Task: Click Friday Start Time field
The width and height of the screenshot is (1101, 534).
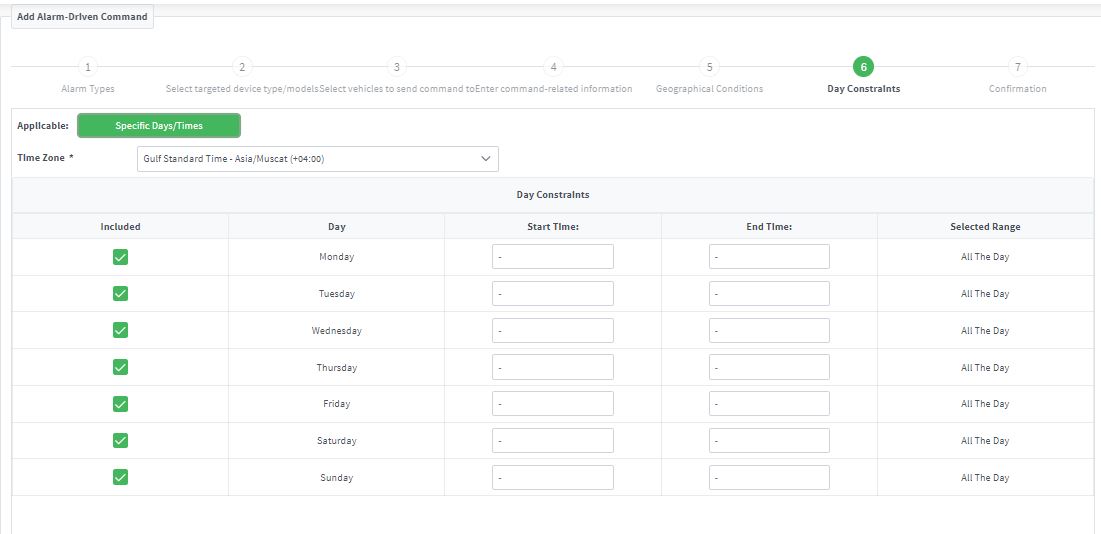Action: pyautogui.click(x=553, y=403)
